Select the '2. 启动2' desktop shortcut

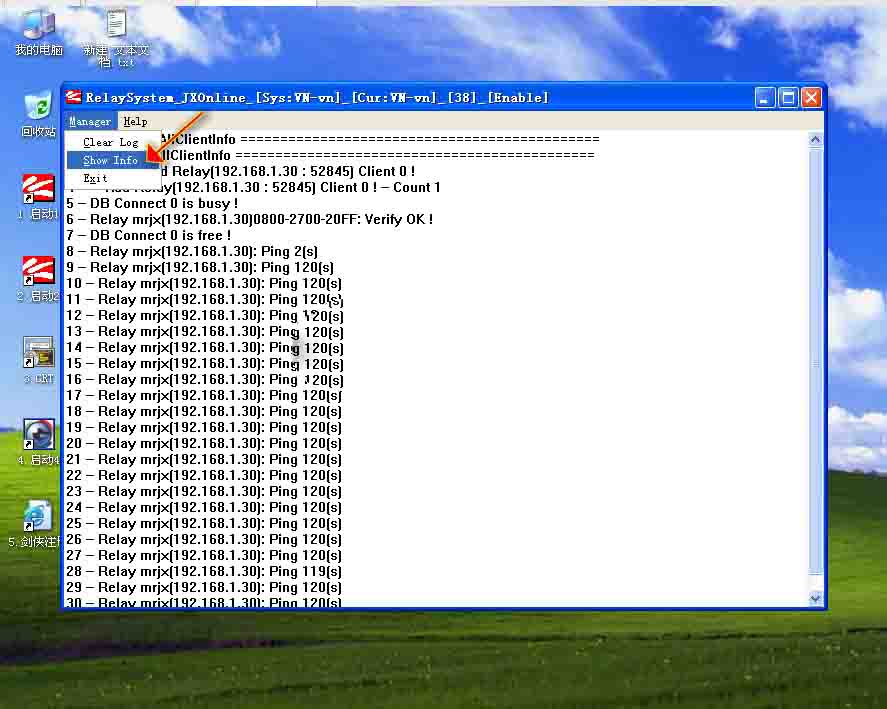point(37,279)
